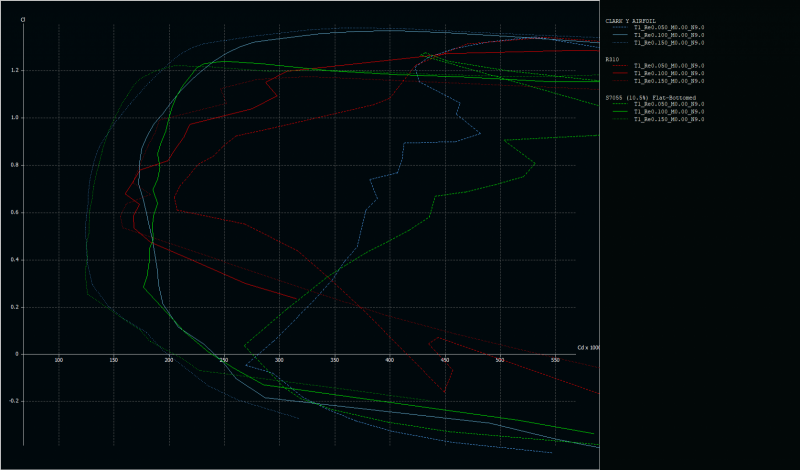Select the R310 legend heading
This screenshot has width=800, height=470.
pyautogui.click(x=612, y=59)
